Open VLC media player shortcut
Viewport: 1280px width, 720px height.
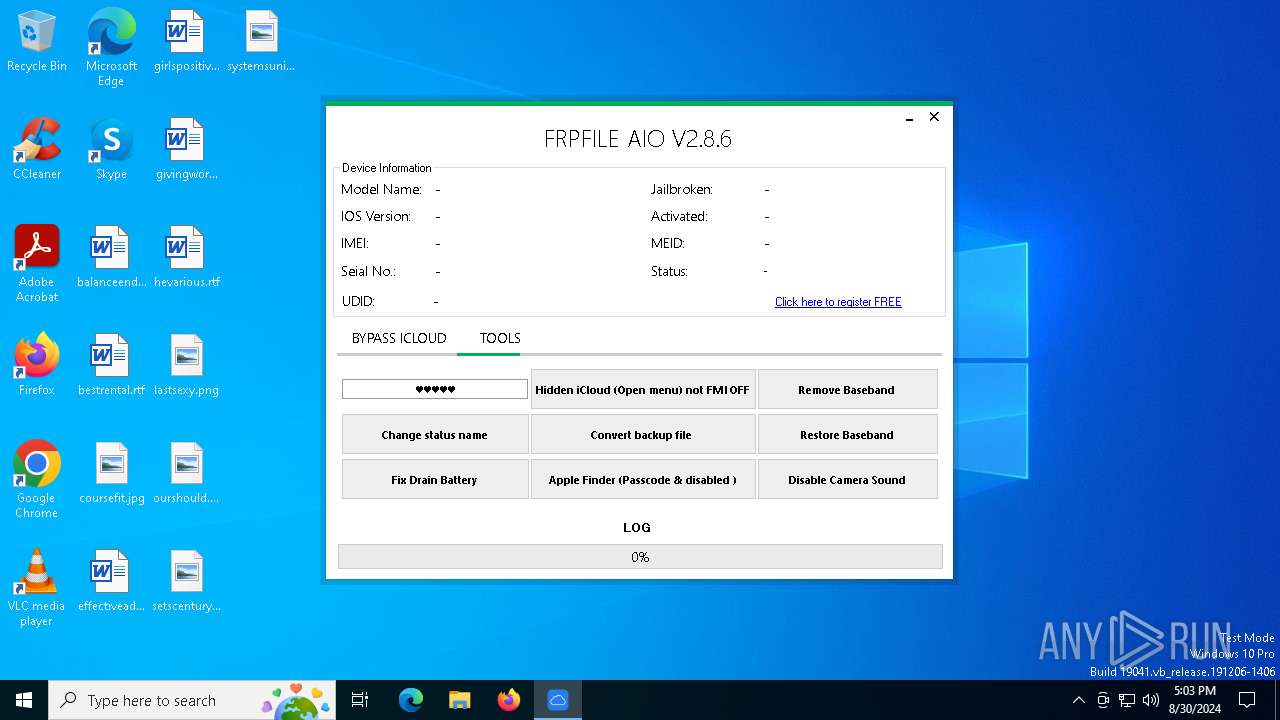pos(37,588)
